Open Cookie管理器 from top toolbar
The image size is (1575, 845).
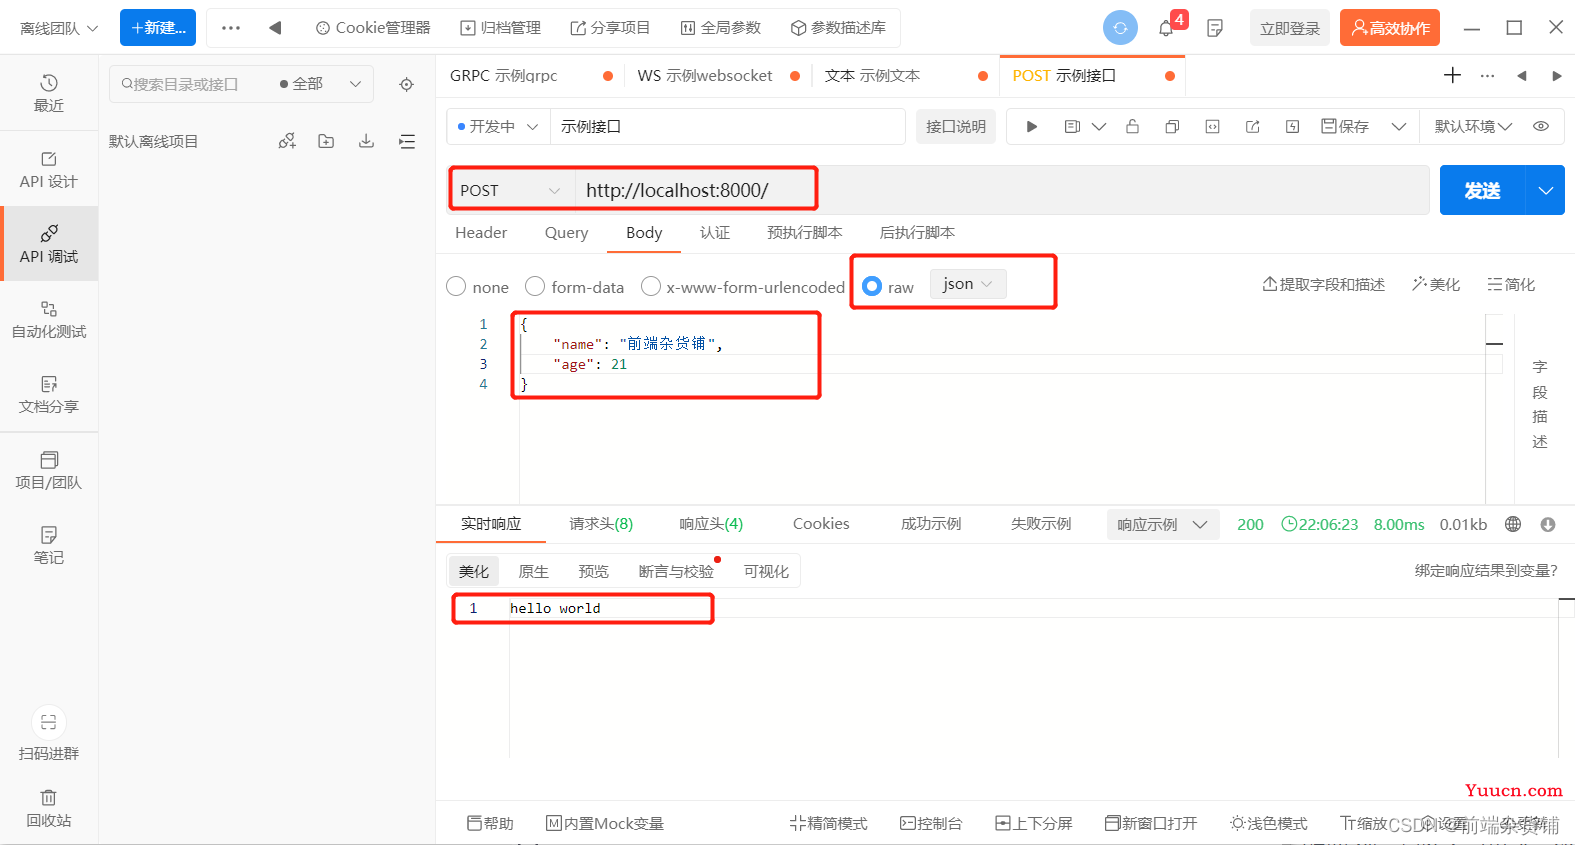click(x=373, y=28)
